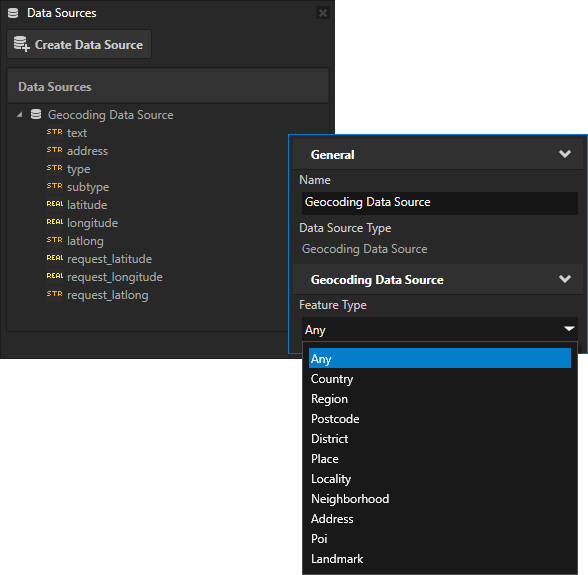Select the latlong string field

pyautogui.click(x=85, y=241)
